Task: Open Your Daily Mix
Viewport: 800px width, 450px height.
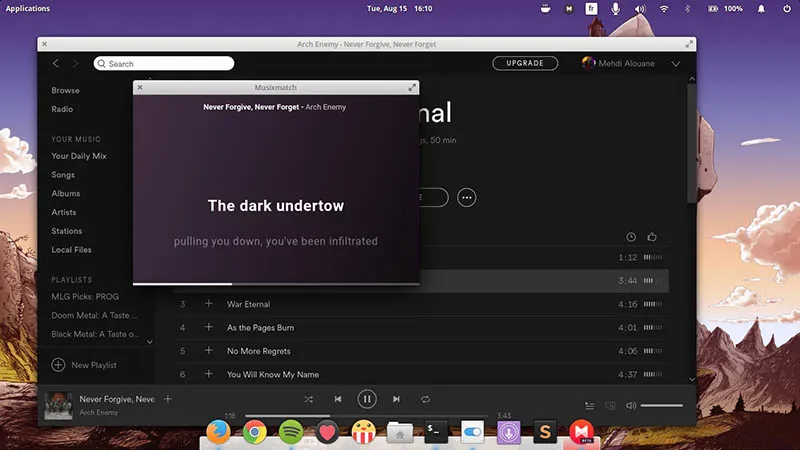Action: tap(79, 156)
